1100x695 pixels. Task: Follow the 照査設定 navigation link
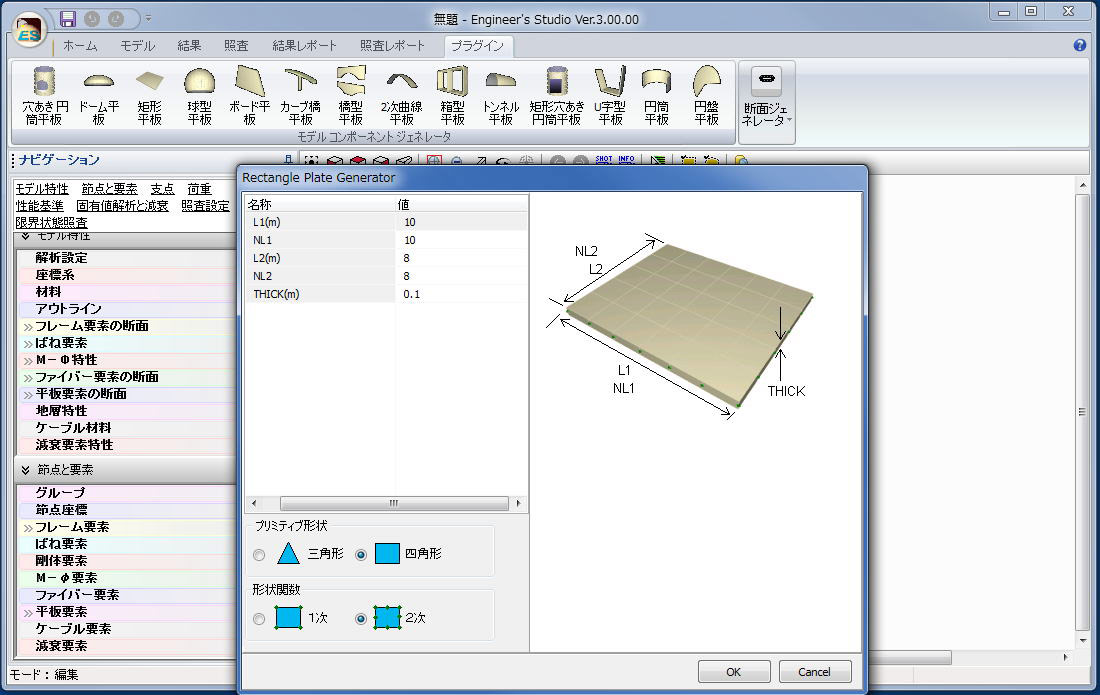click(206, 206)
